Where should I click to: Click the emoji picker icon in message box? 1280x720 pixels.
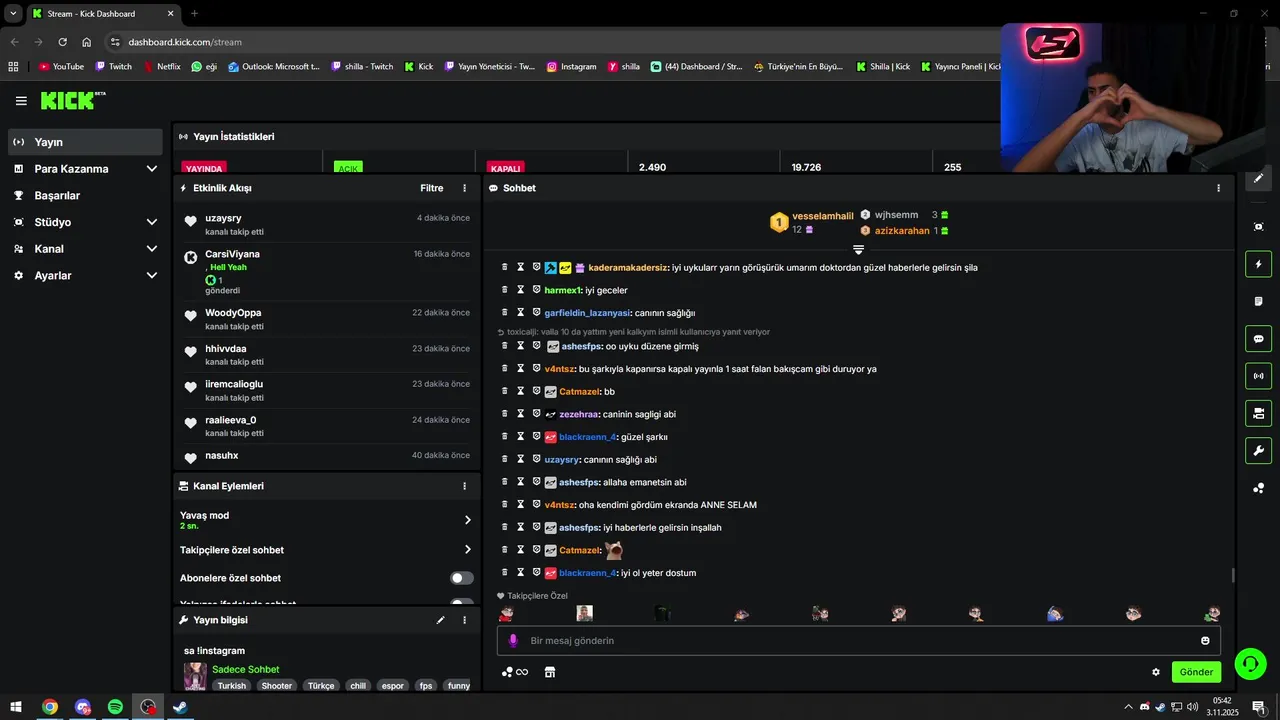(x=1205, y=641)
